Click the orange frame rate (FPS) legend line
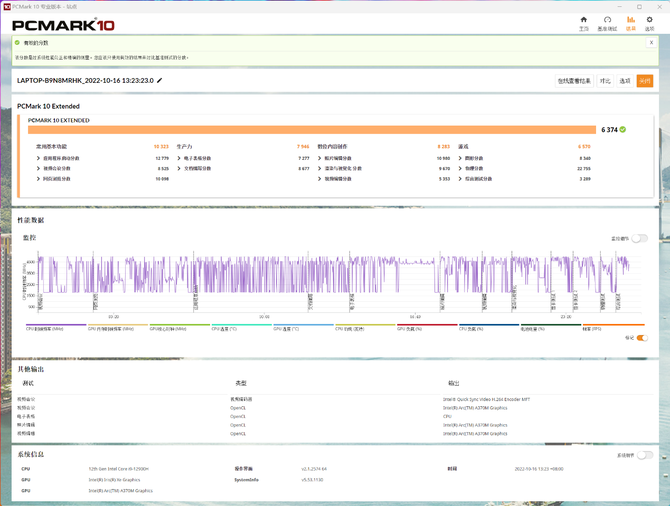670x506 pixels. [x=613, y=325]
